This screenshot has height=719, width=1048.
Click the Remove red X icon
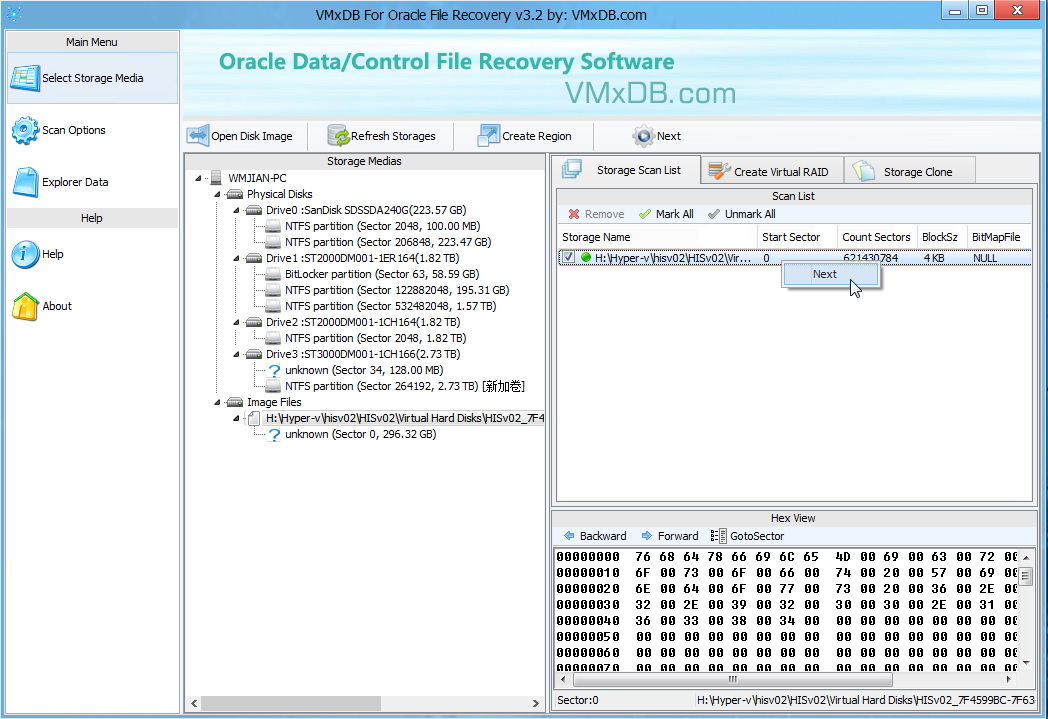click(573, 214)
